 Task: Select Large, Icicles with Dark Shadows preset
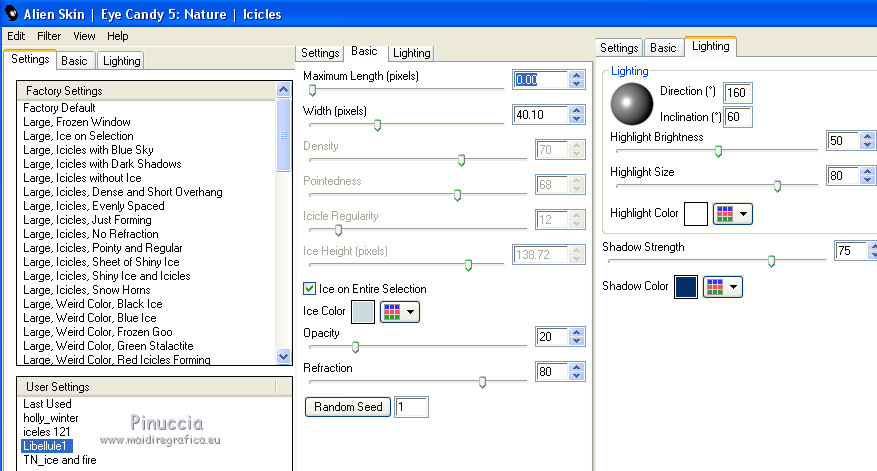102,164
